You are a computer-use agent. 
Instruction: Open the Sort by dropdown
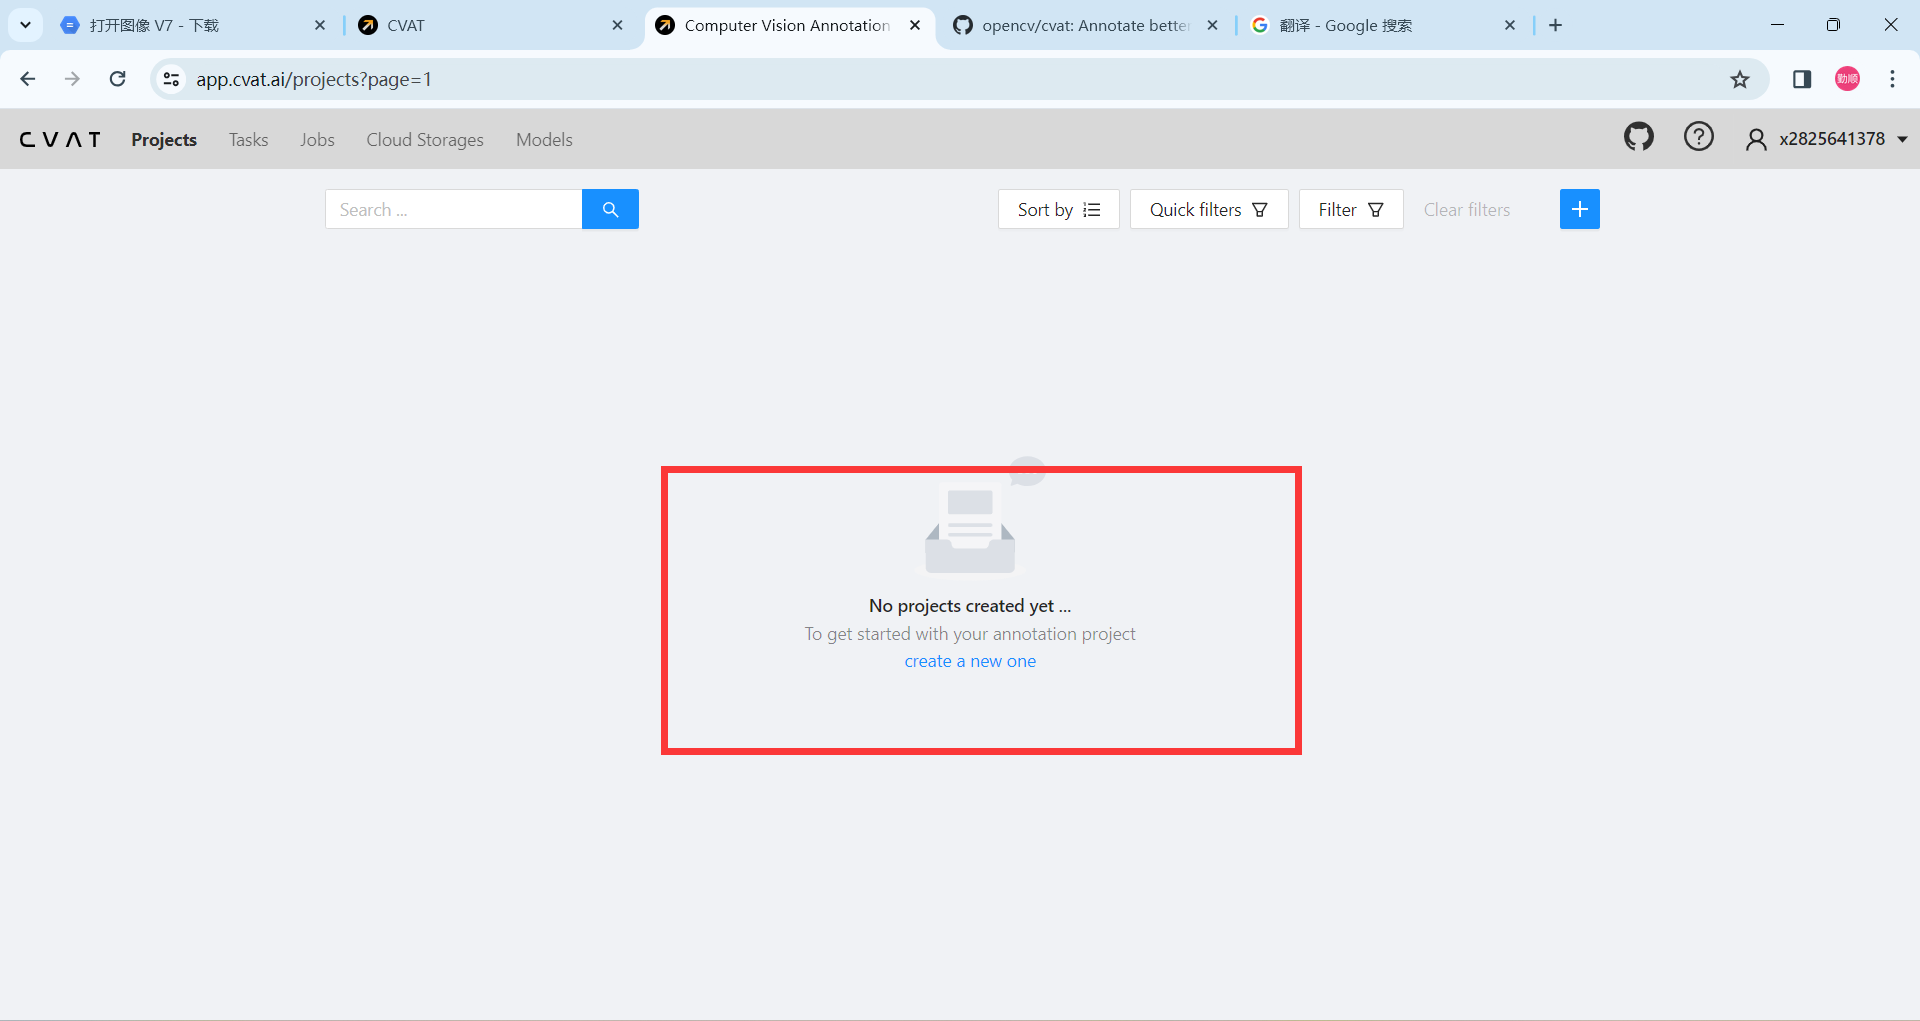(x=1058, y=209)
